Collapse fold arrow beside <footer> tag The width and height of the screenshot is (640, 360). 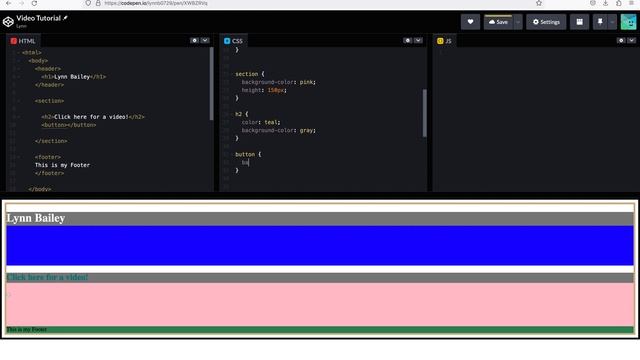pos(19,157)
